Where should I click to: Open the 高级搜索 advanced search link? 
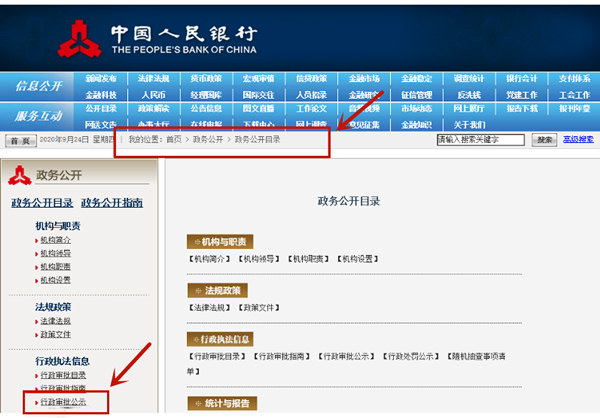coord(578,139)
